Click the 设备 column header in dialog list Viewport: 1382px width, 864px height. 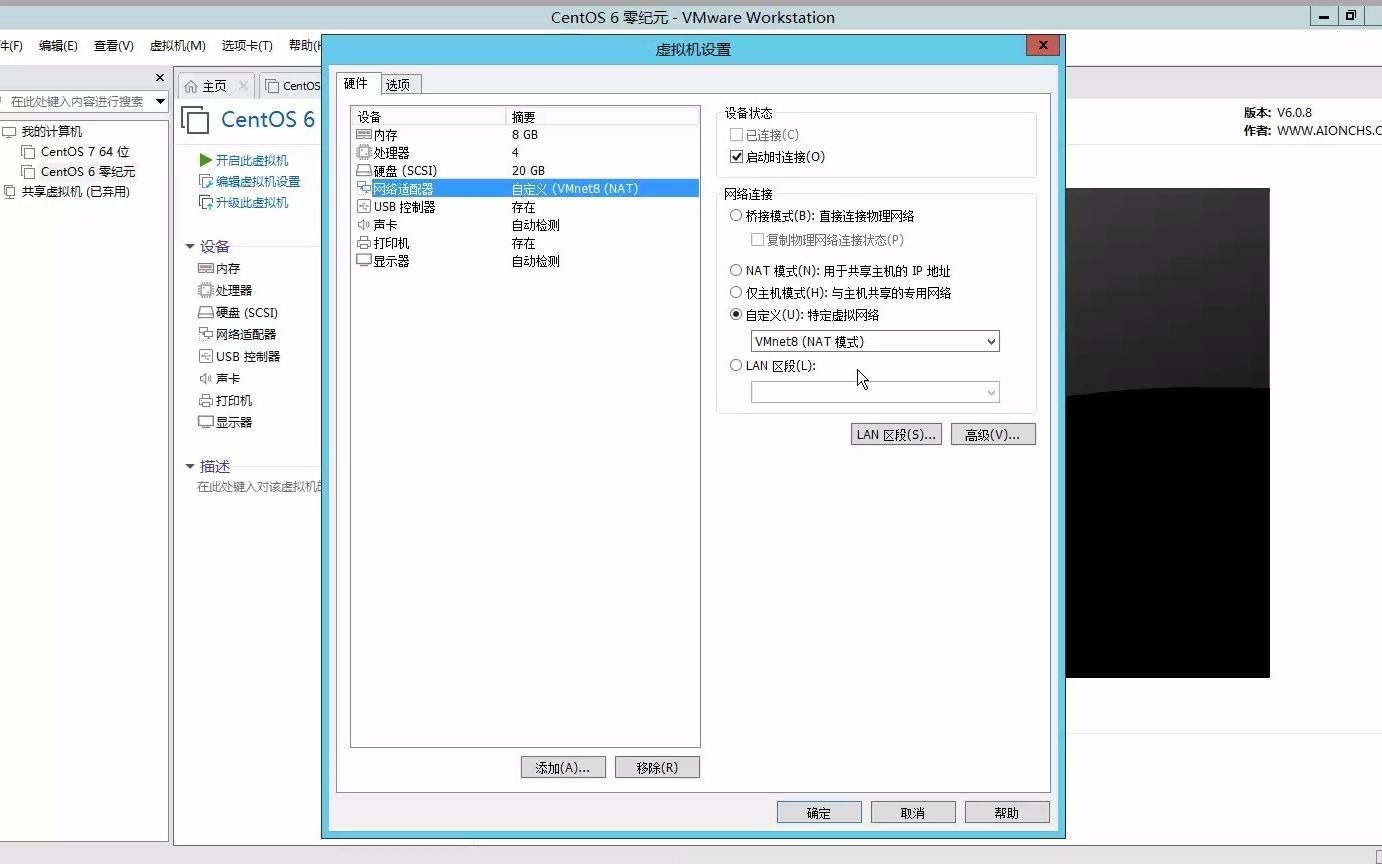429,117
